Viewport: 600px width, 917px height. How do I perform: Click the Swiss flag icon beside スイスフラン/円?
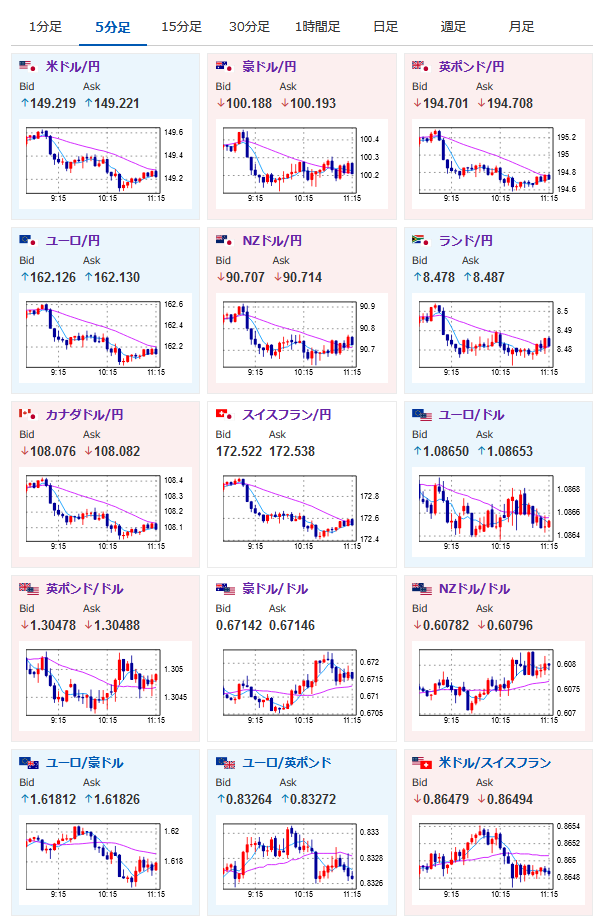coord(224,415)
